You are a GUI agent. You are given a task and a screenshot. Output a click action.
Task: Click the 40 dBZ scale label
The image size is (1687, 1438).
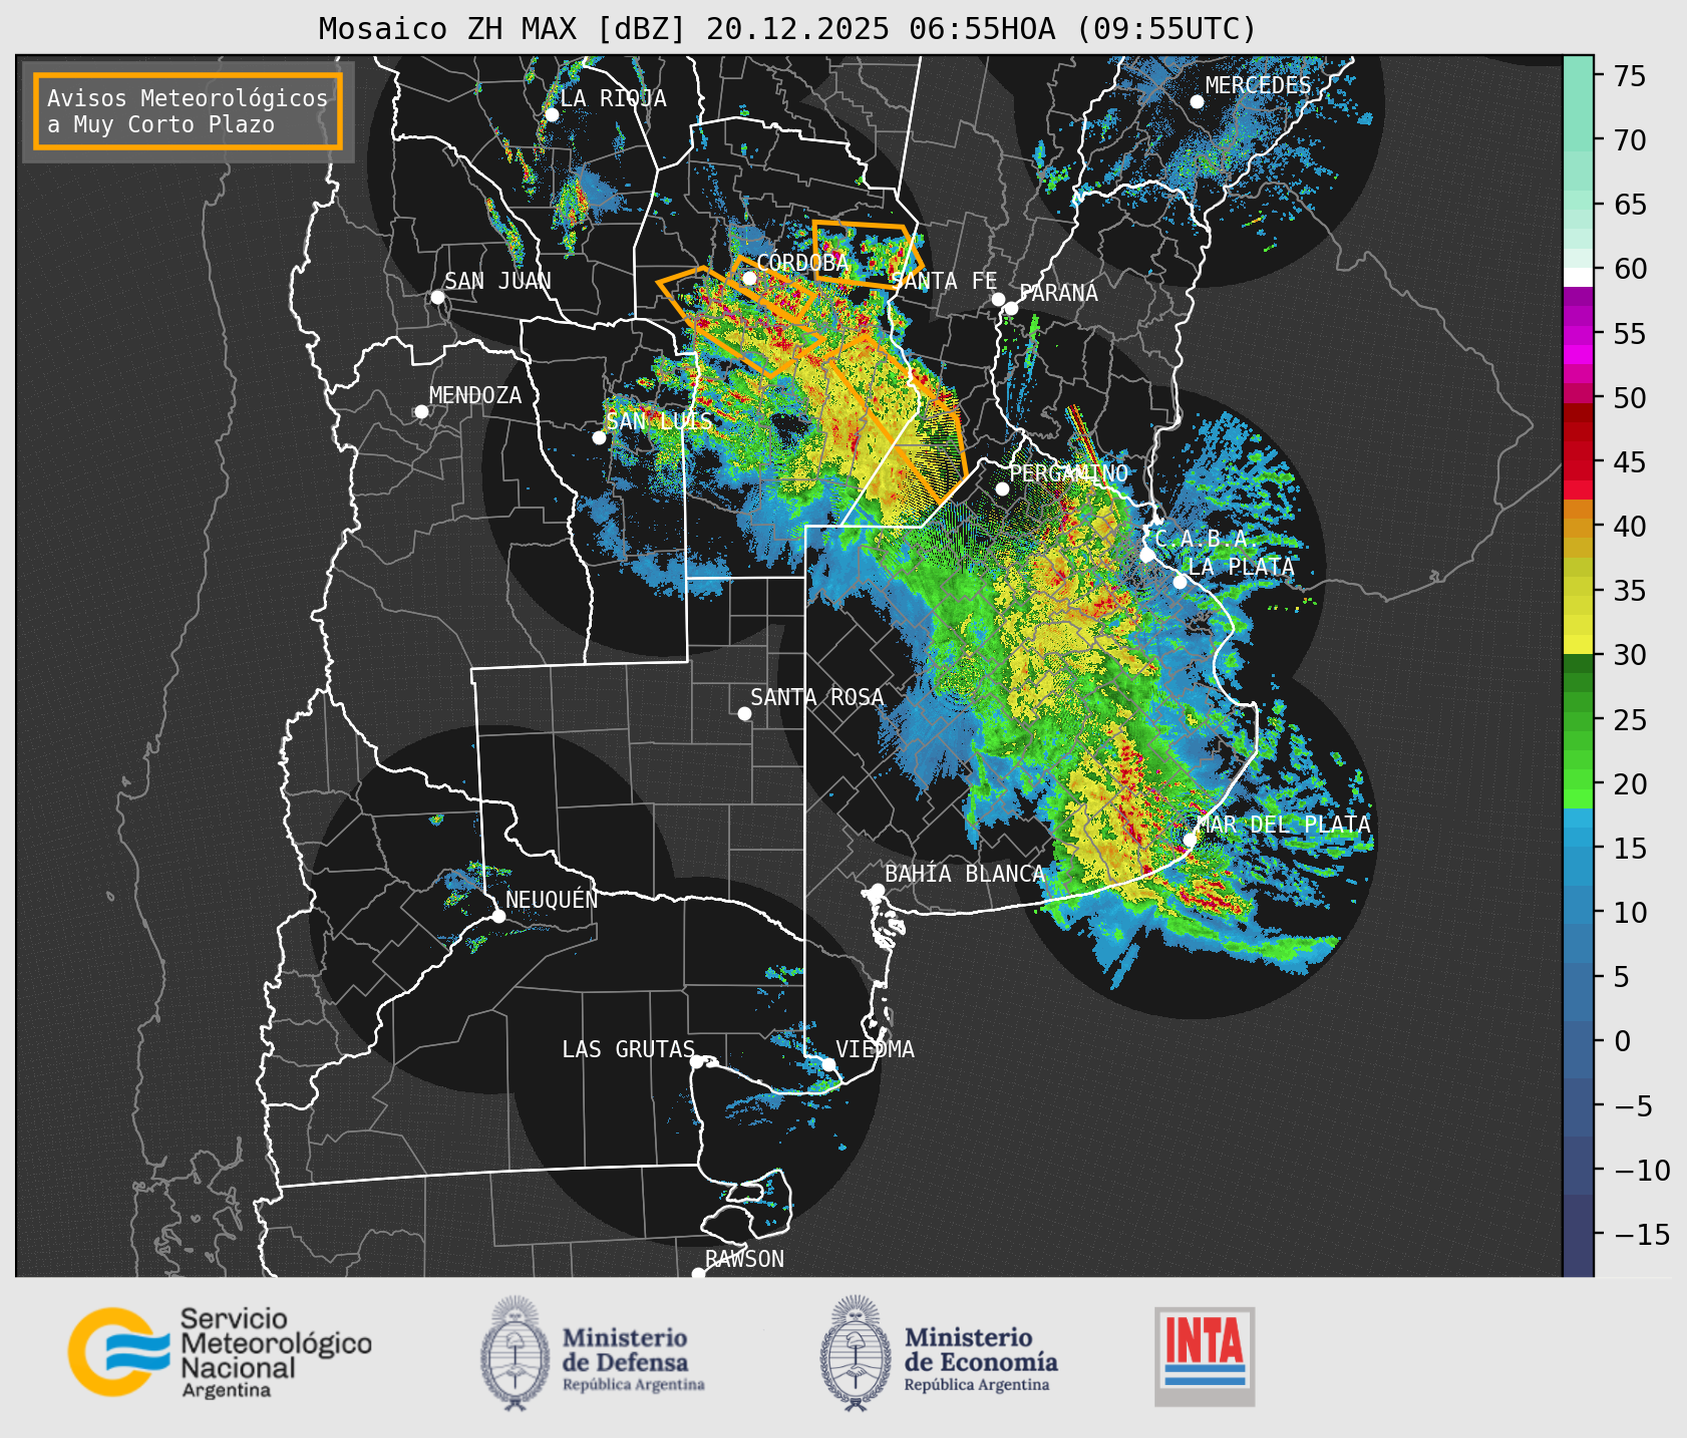tap(1630, 526)
